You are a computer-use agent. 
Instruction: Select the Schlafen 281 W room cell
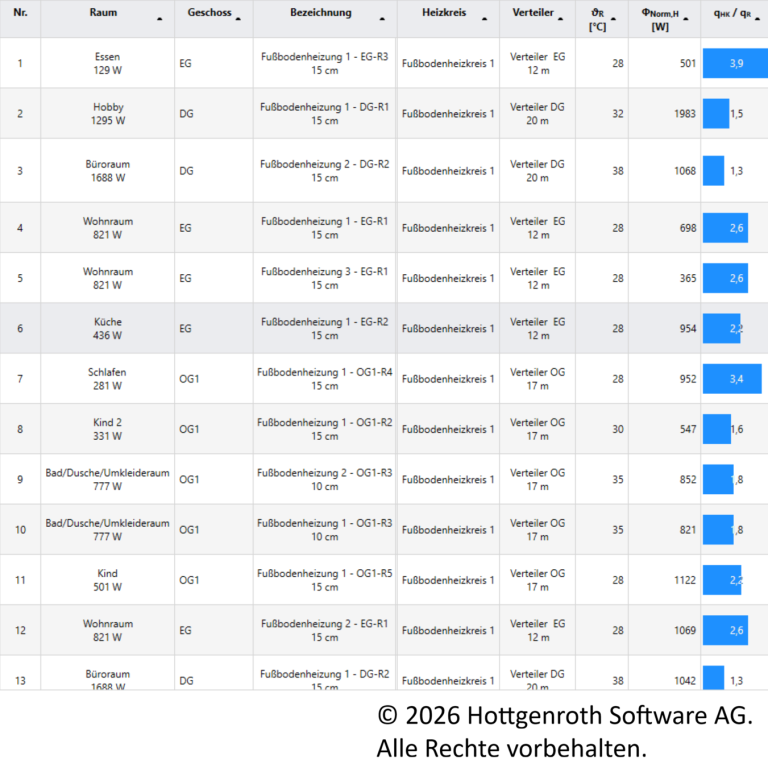[108, 379]
